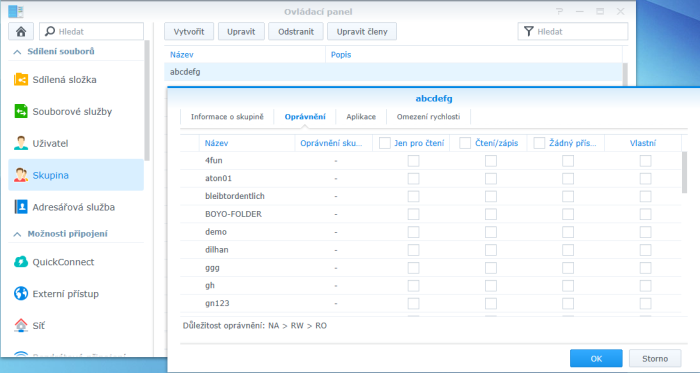Open Externí přístup via its globe icon
The width and height of the screenshot is (700, 373).
(21, 294)
